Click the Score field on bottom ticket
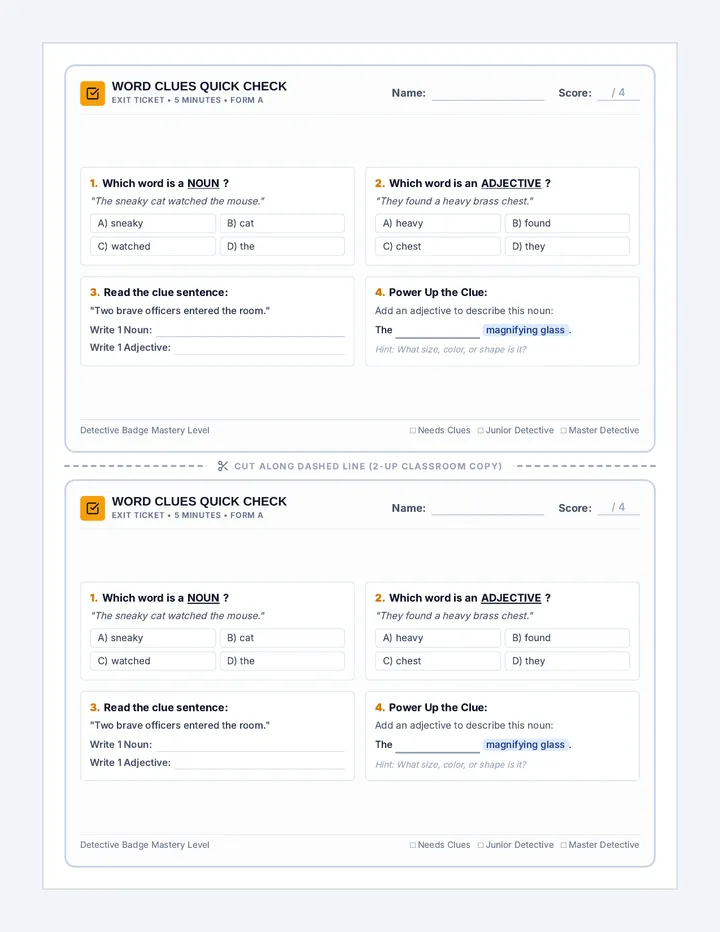 click(x=618, y=508)
